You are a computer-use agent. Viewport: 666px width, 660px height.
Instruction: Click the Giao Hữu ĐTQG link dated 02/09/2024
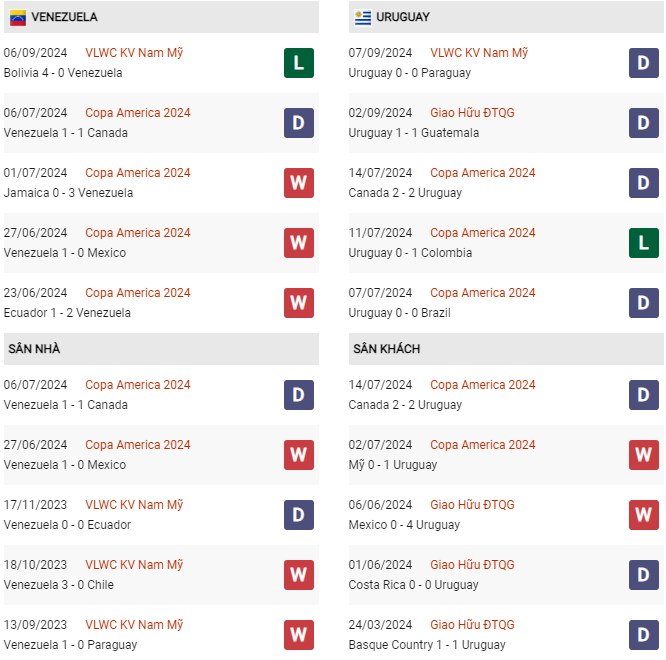[472, 113]
